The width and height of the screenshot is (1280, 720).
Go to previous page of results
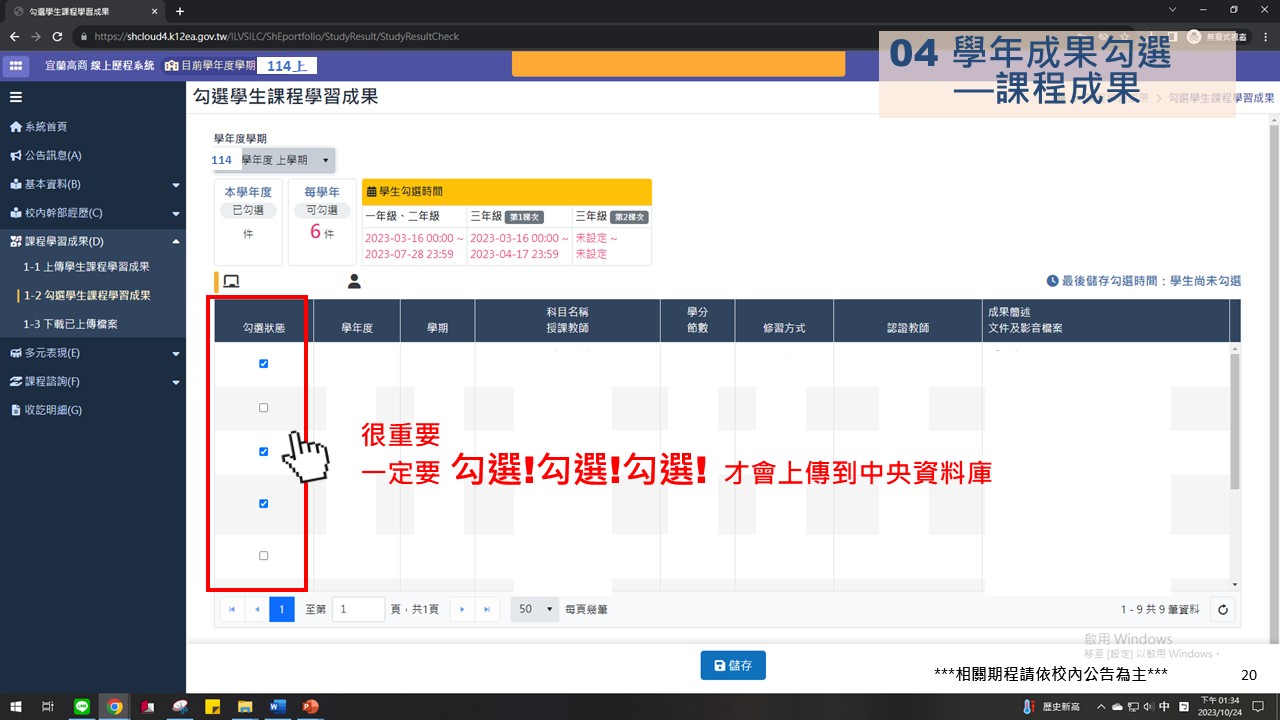pyautogui.click(x=257, y=609)
